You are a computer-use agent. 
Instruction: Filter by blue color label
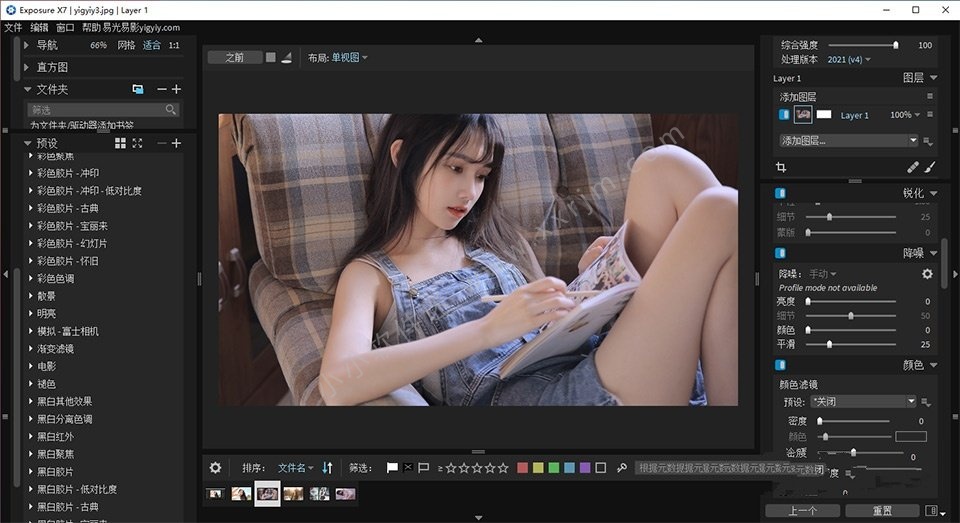(x=569, y=468)
